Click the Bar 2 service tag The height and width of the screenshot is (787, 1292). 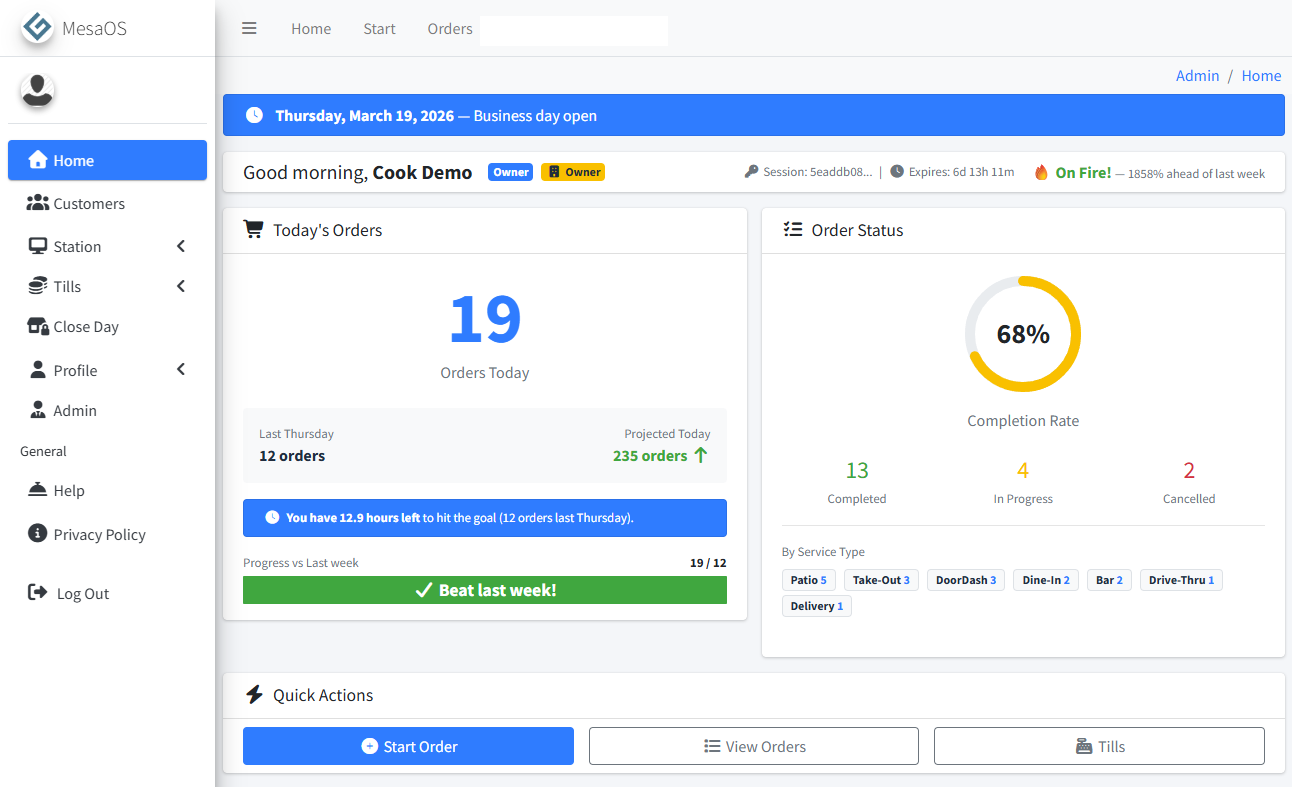tap(1109, 580)
